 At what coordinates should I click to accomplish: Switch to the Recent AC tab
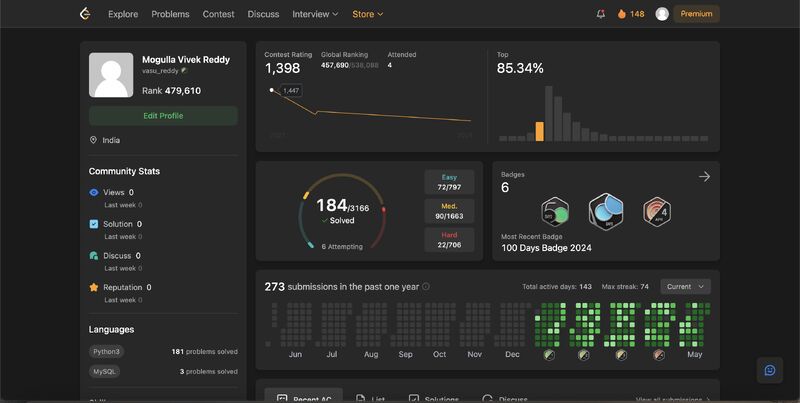click(304, 398)
